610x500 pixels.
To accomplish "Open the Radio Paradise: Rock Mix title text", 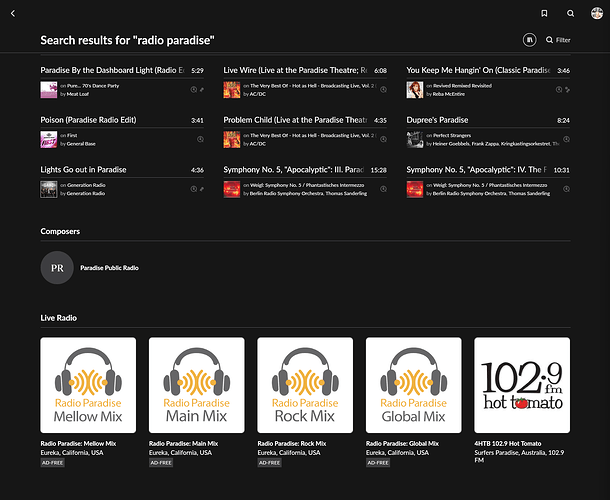I will (292, 444).
